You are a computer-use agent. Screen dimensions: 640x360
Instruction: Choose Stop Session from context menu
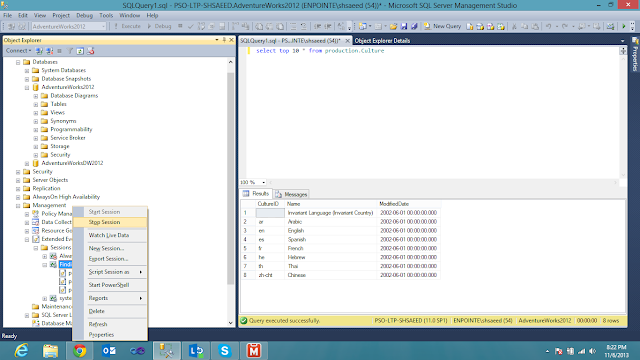point(110,222)
